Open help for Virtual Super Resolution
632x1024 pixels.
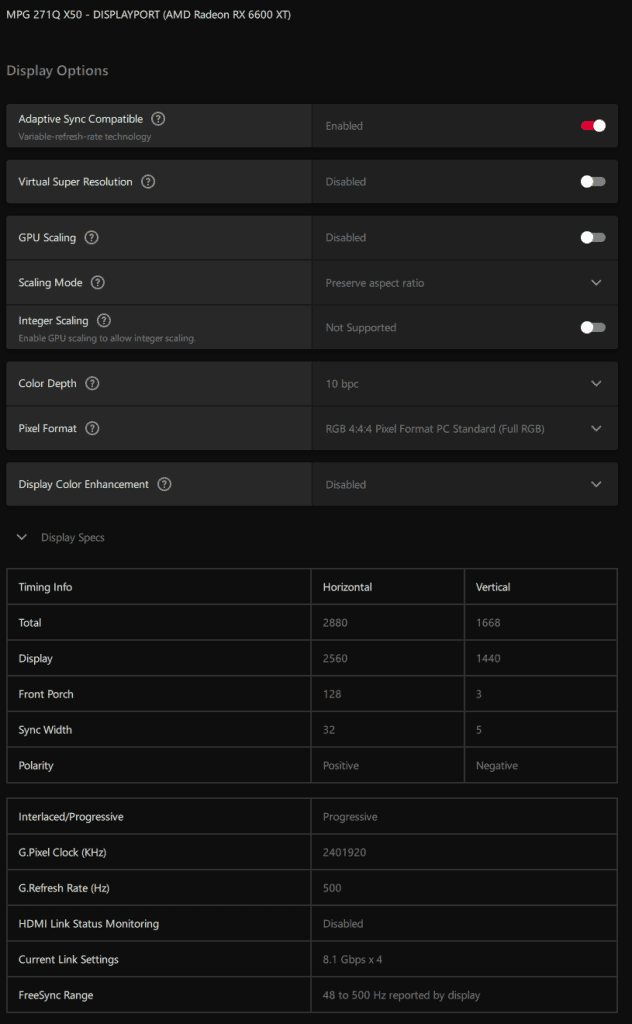146,181
